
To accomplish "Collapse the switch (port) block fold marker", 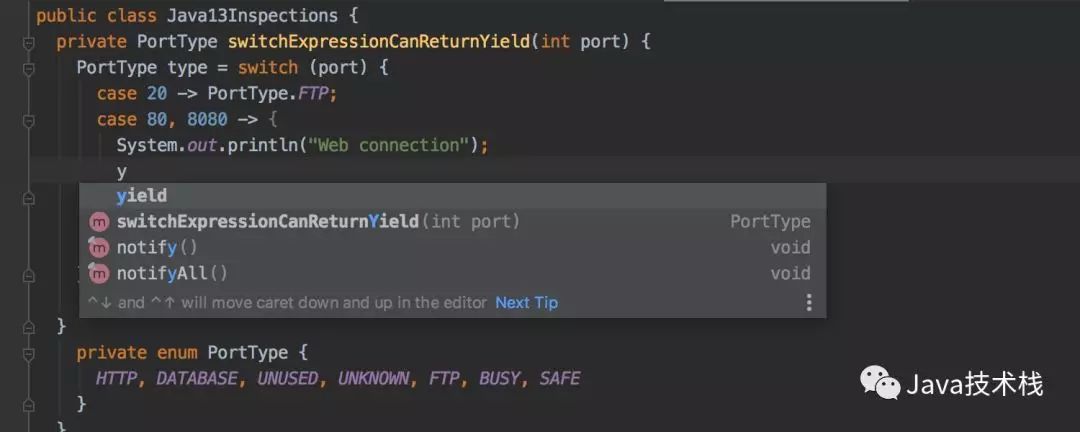I will tap(28, 69).
